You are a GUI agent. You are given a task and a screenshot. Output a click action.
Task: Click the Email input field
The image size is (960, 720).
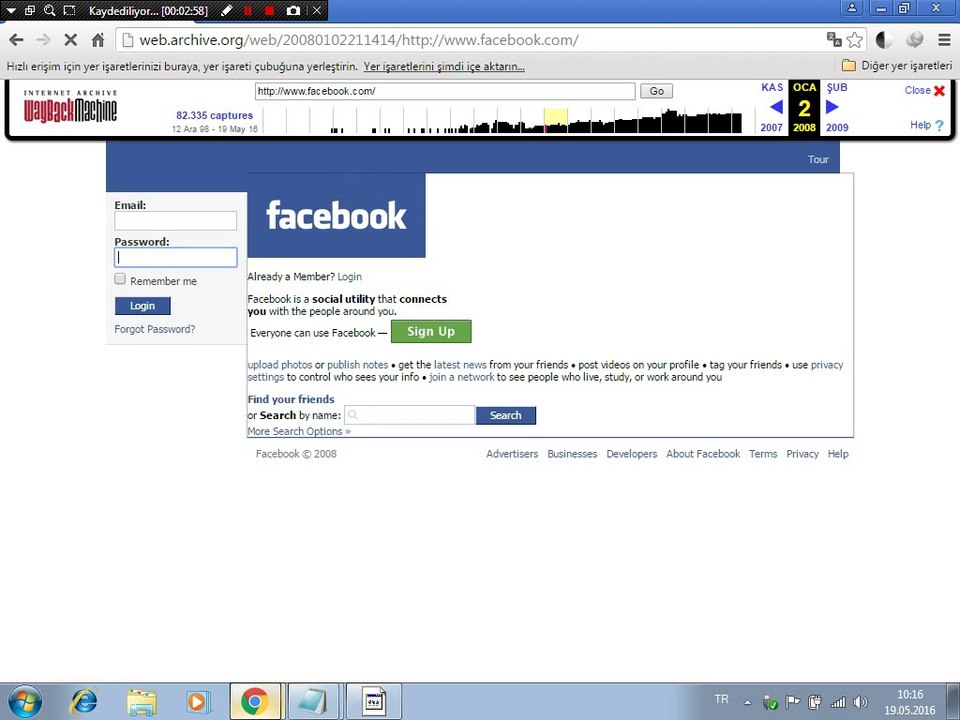[x=176, y=221]
